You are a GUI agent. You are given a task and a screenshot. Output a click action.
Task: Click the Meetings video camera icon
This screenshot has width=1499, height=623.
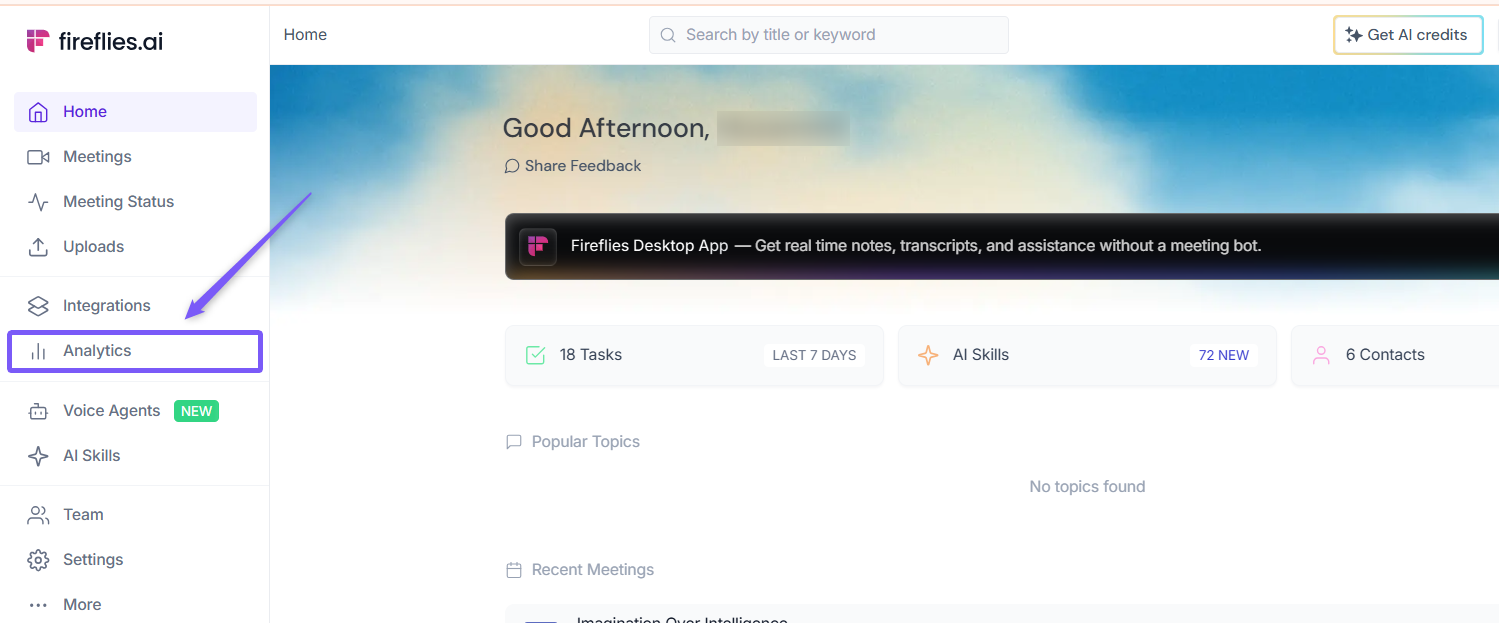(x=38, y=157)
